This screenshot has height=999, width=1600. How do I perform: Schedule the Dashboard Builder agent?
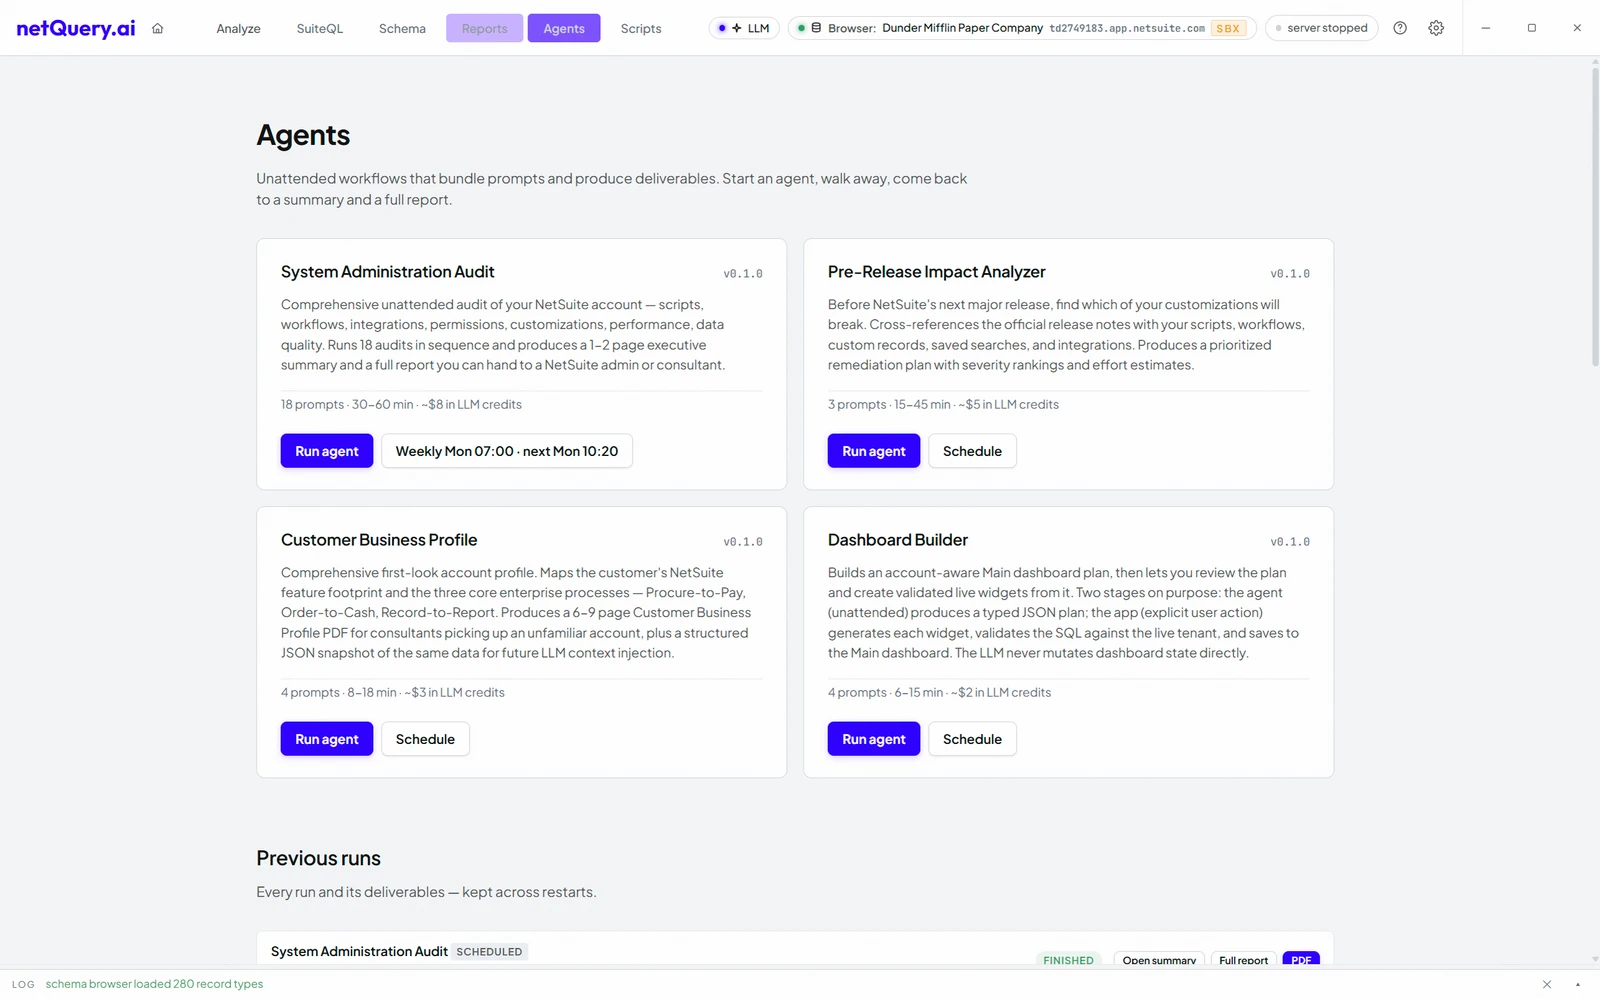pos(972,739)
